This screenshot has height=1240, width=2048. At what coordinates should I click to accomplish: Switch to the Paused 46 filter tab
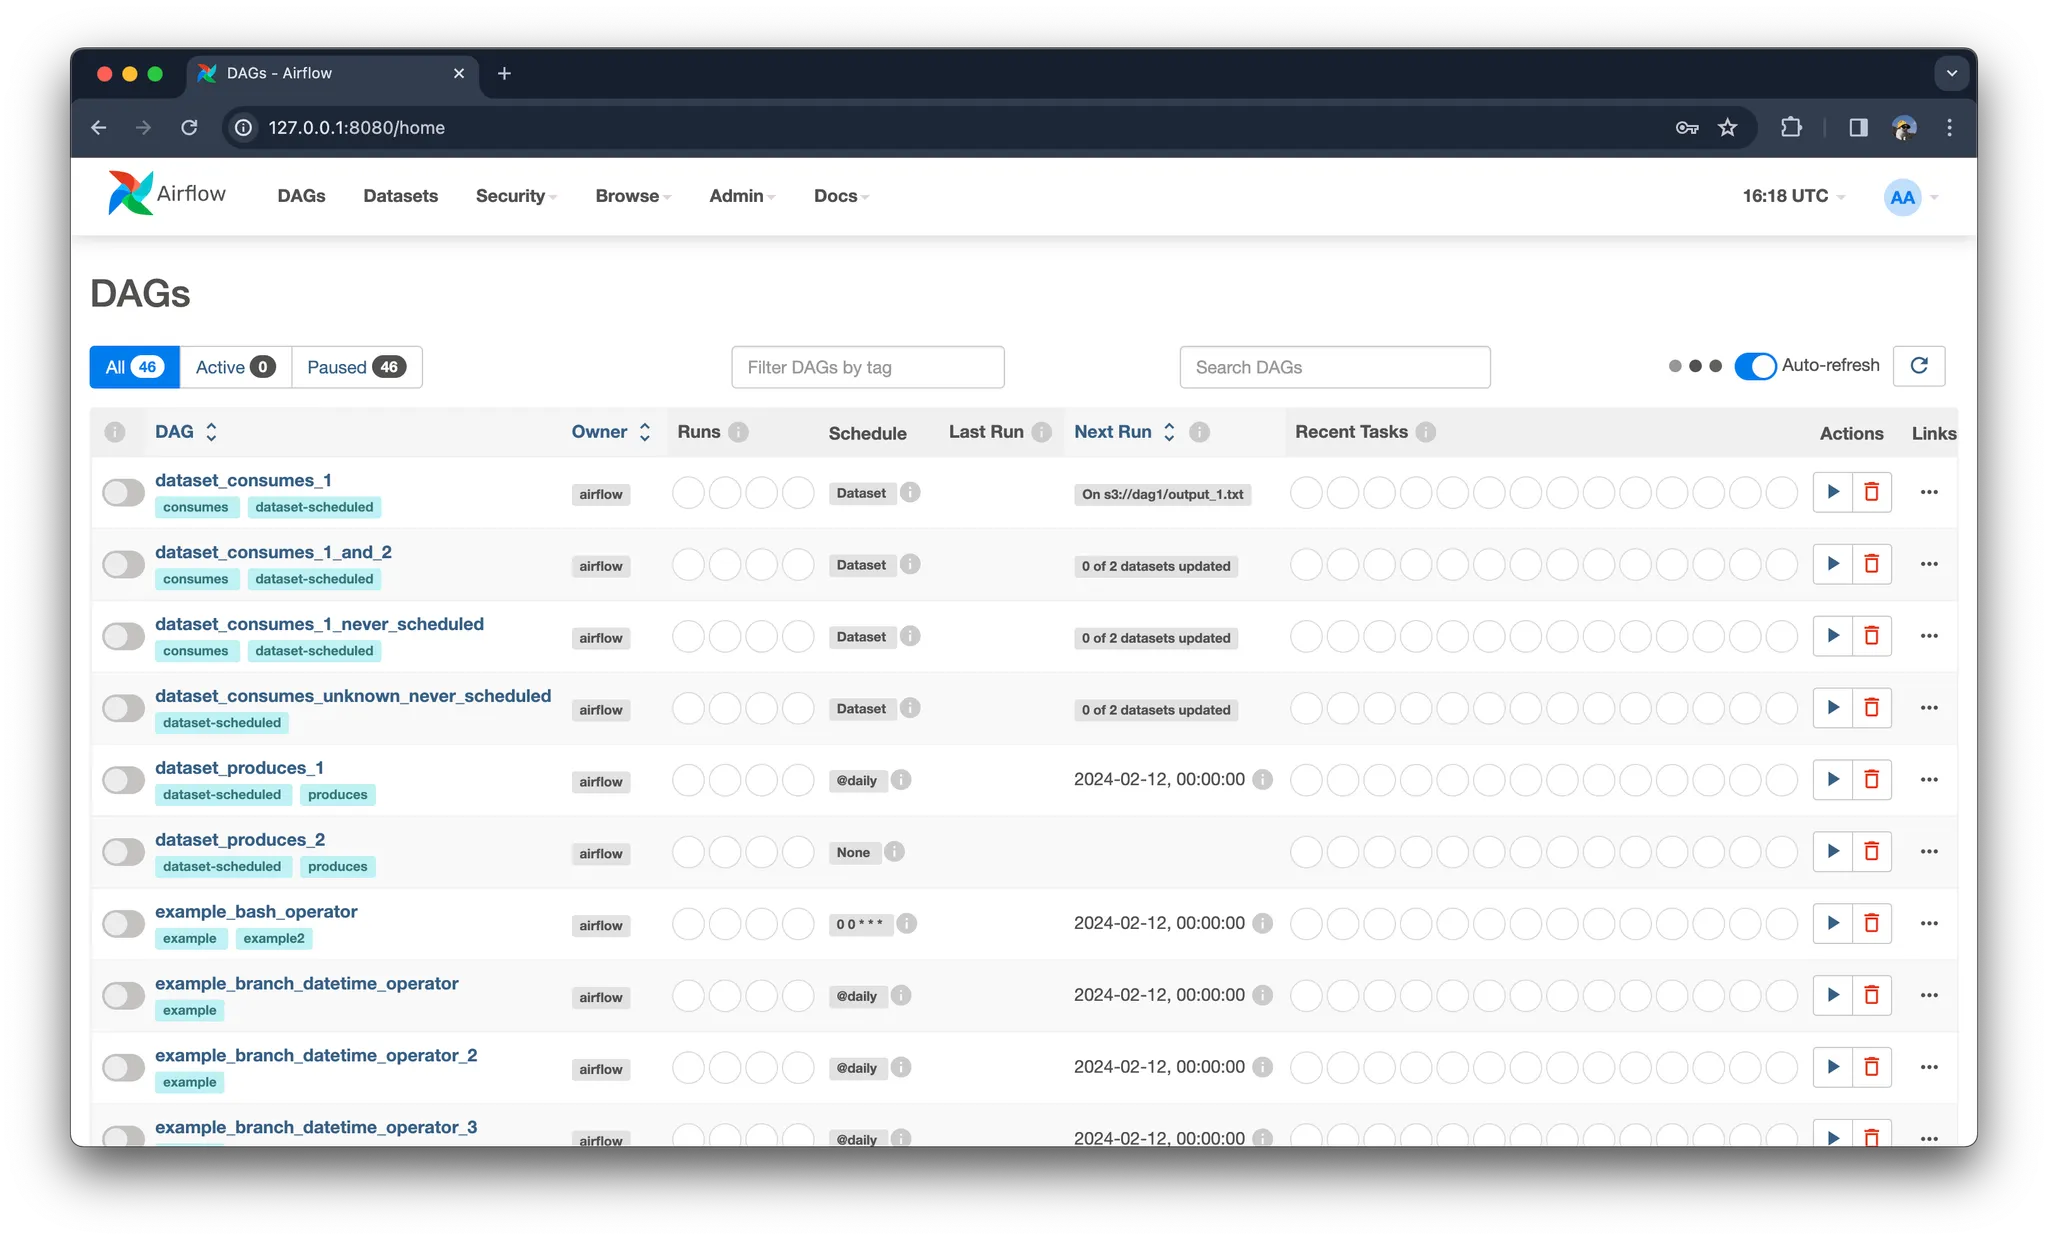click(x=356, y=367)
